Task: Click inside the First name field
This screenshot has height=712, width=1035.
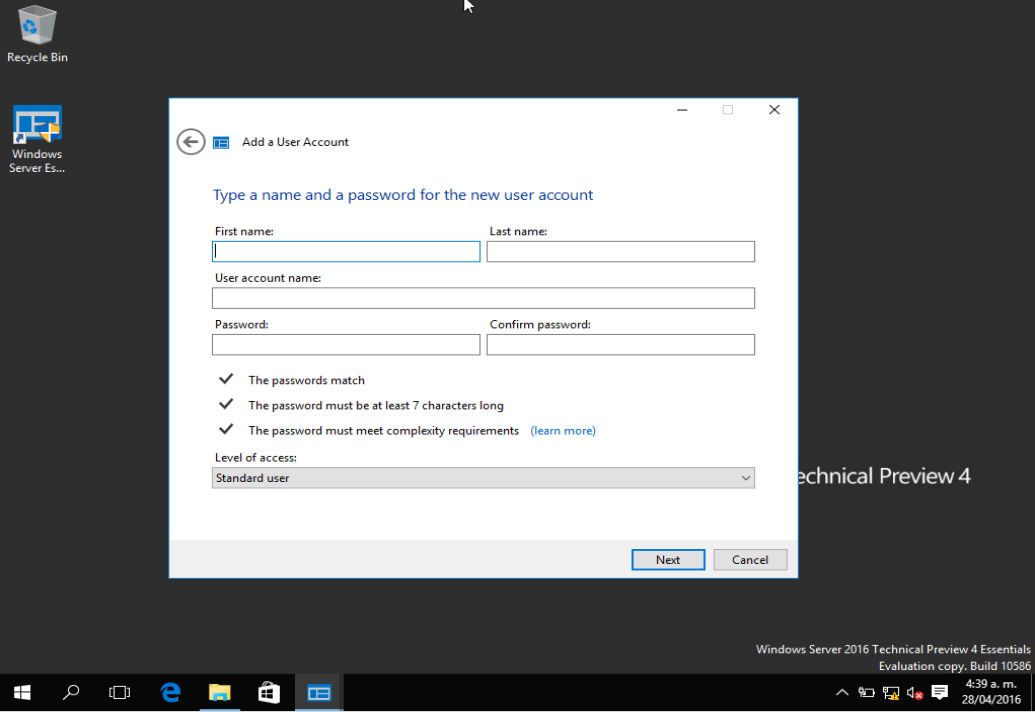Action: (345, 251)
